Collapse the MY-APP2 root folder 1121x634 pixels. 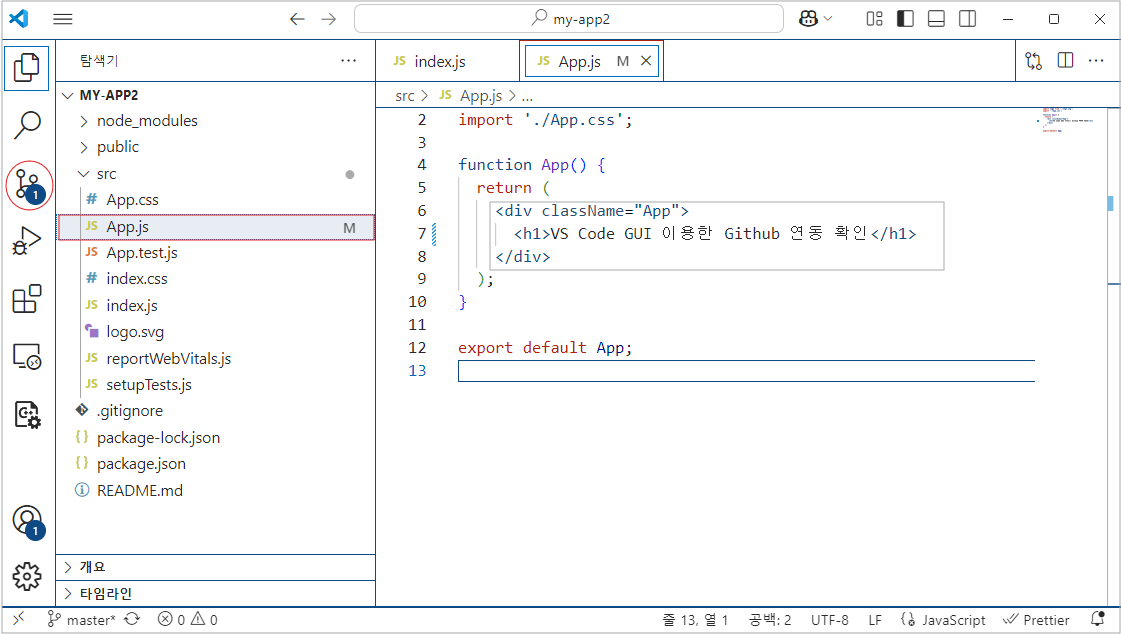(x=215, y=95)
